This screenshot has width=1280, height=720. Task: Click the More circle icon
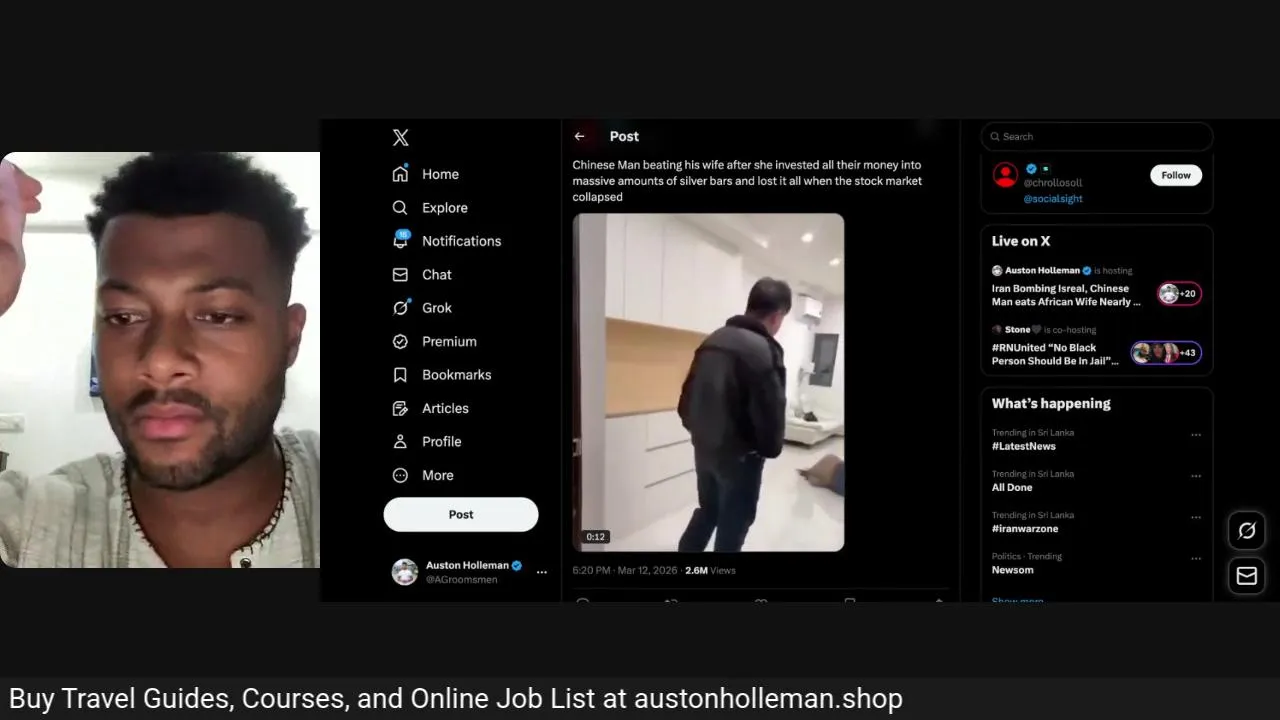tap(400, 475)
